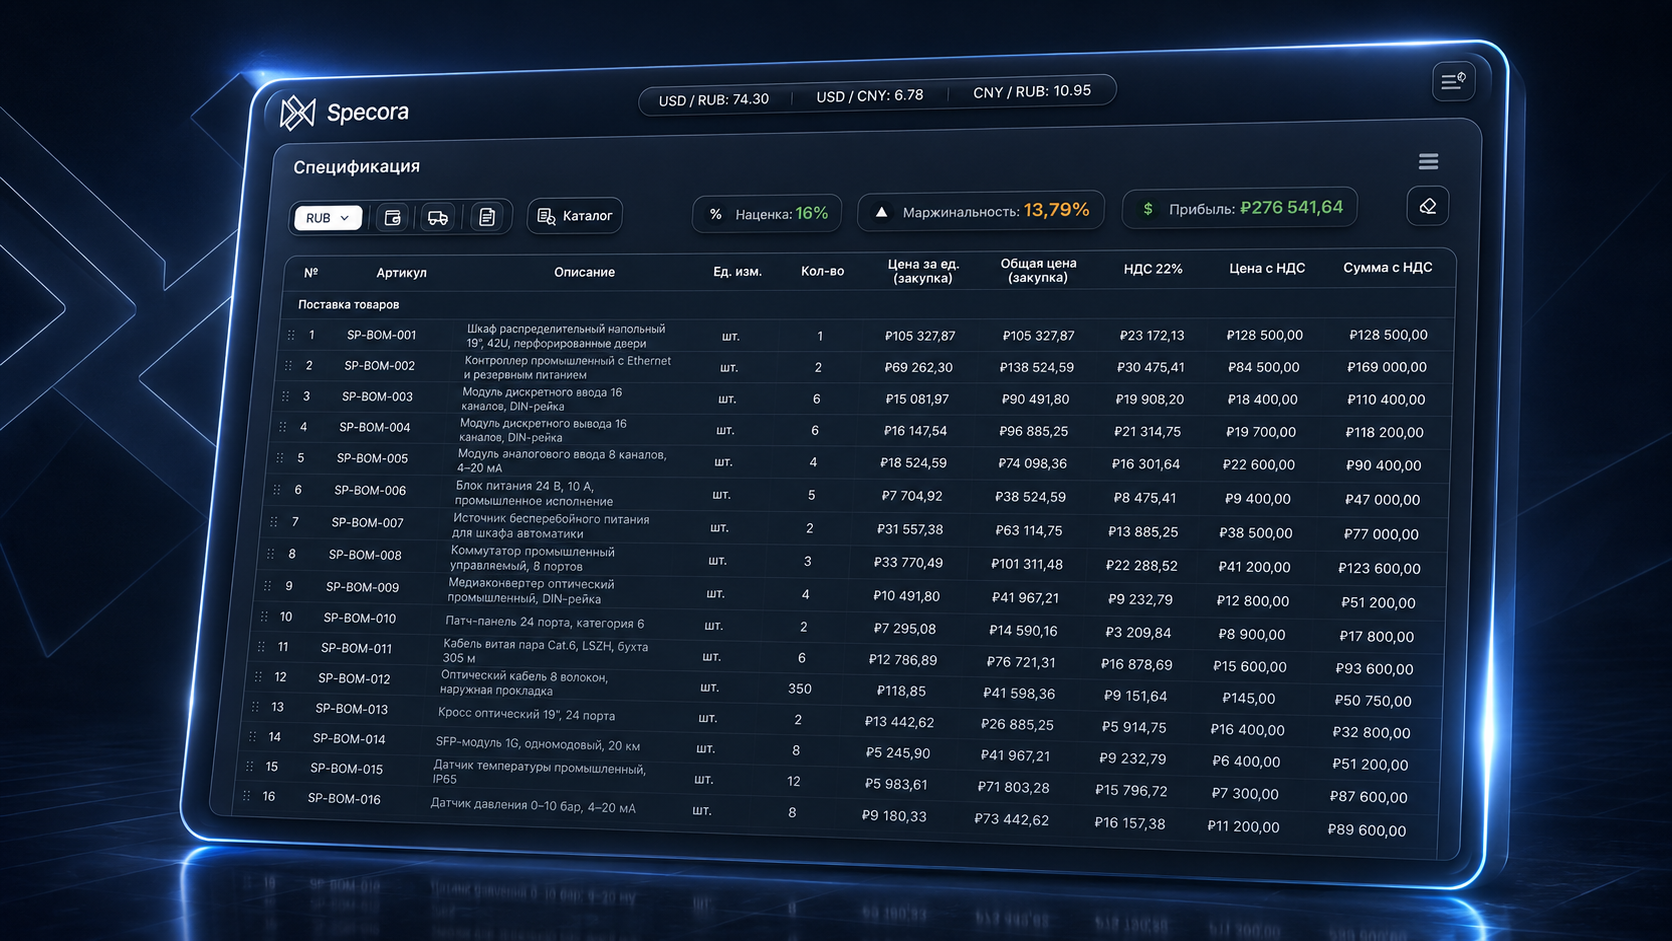
Task: Select the SP-BOM-005 article cell
Action: click(x=372, y=458)
